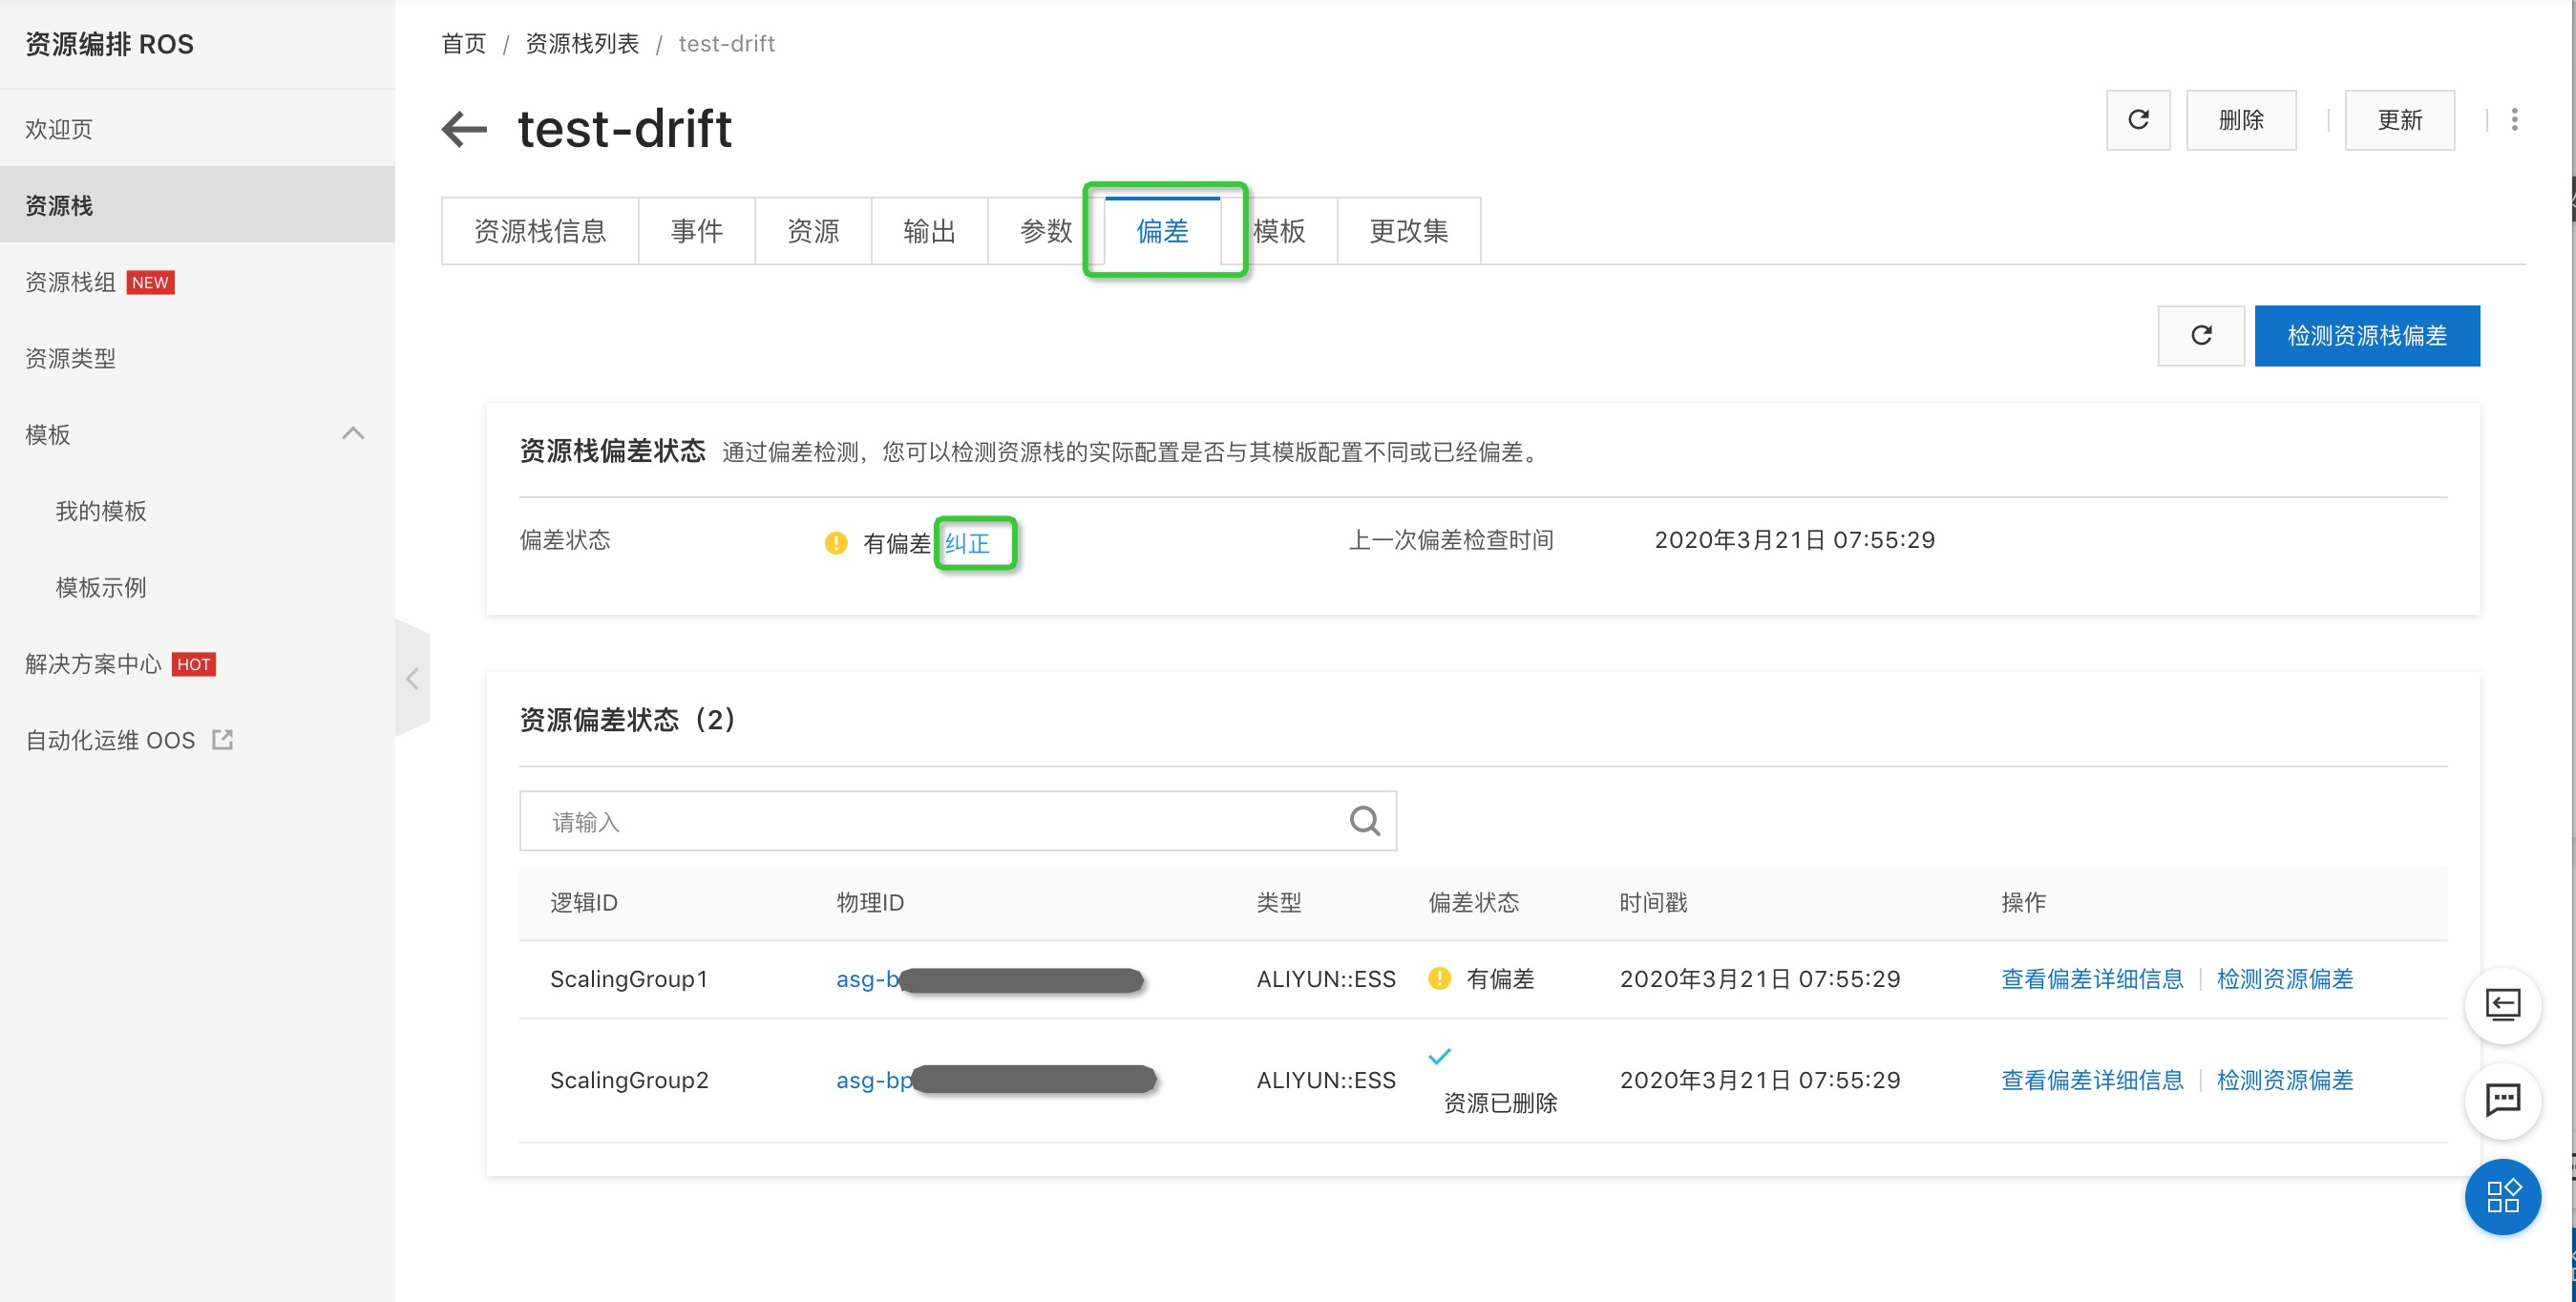Click the 检测资源栈偏差 button
This screenshot has width=2576, height=1302.
(x=2367, y=336)
